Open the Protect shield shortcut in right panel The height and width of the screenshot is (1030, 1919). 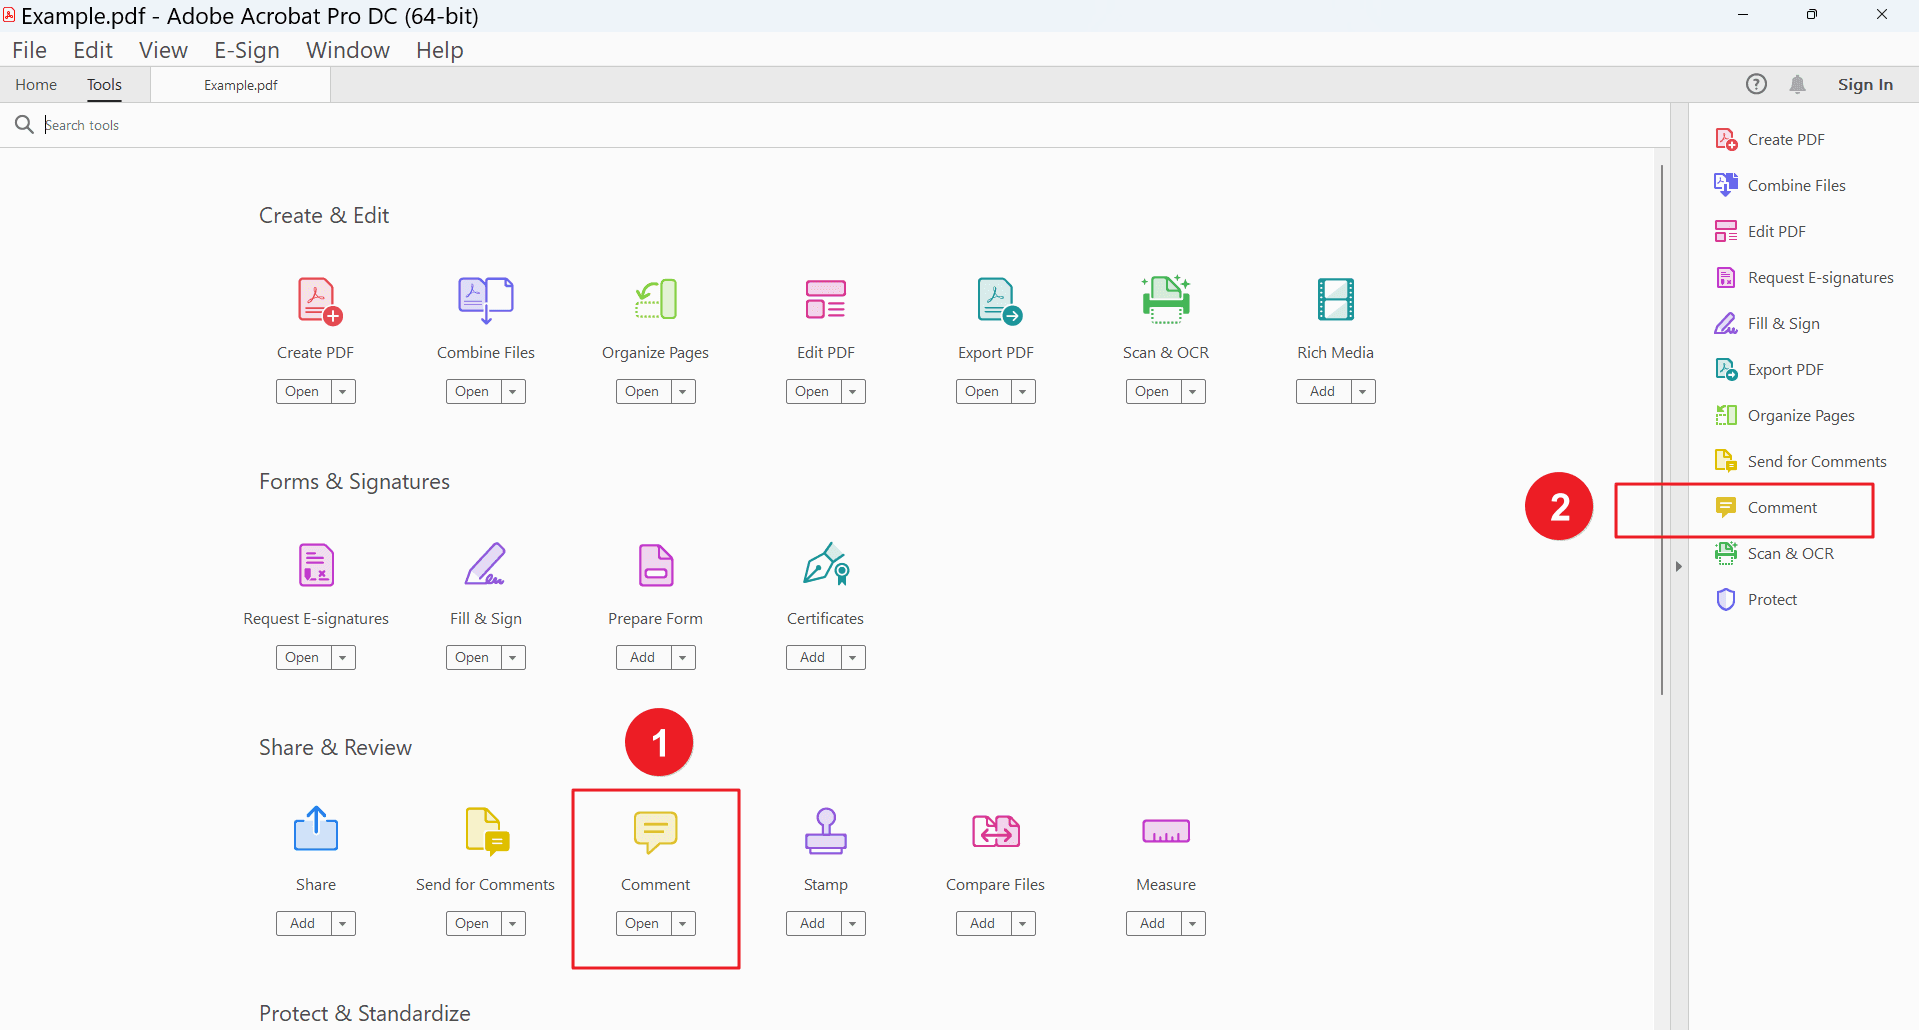[1758, 599]
